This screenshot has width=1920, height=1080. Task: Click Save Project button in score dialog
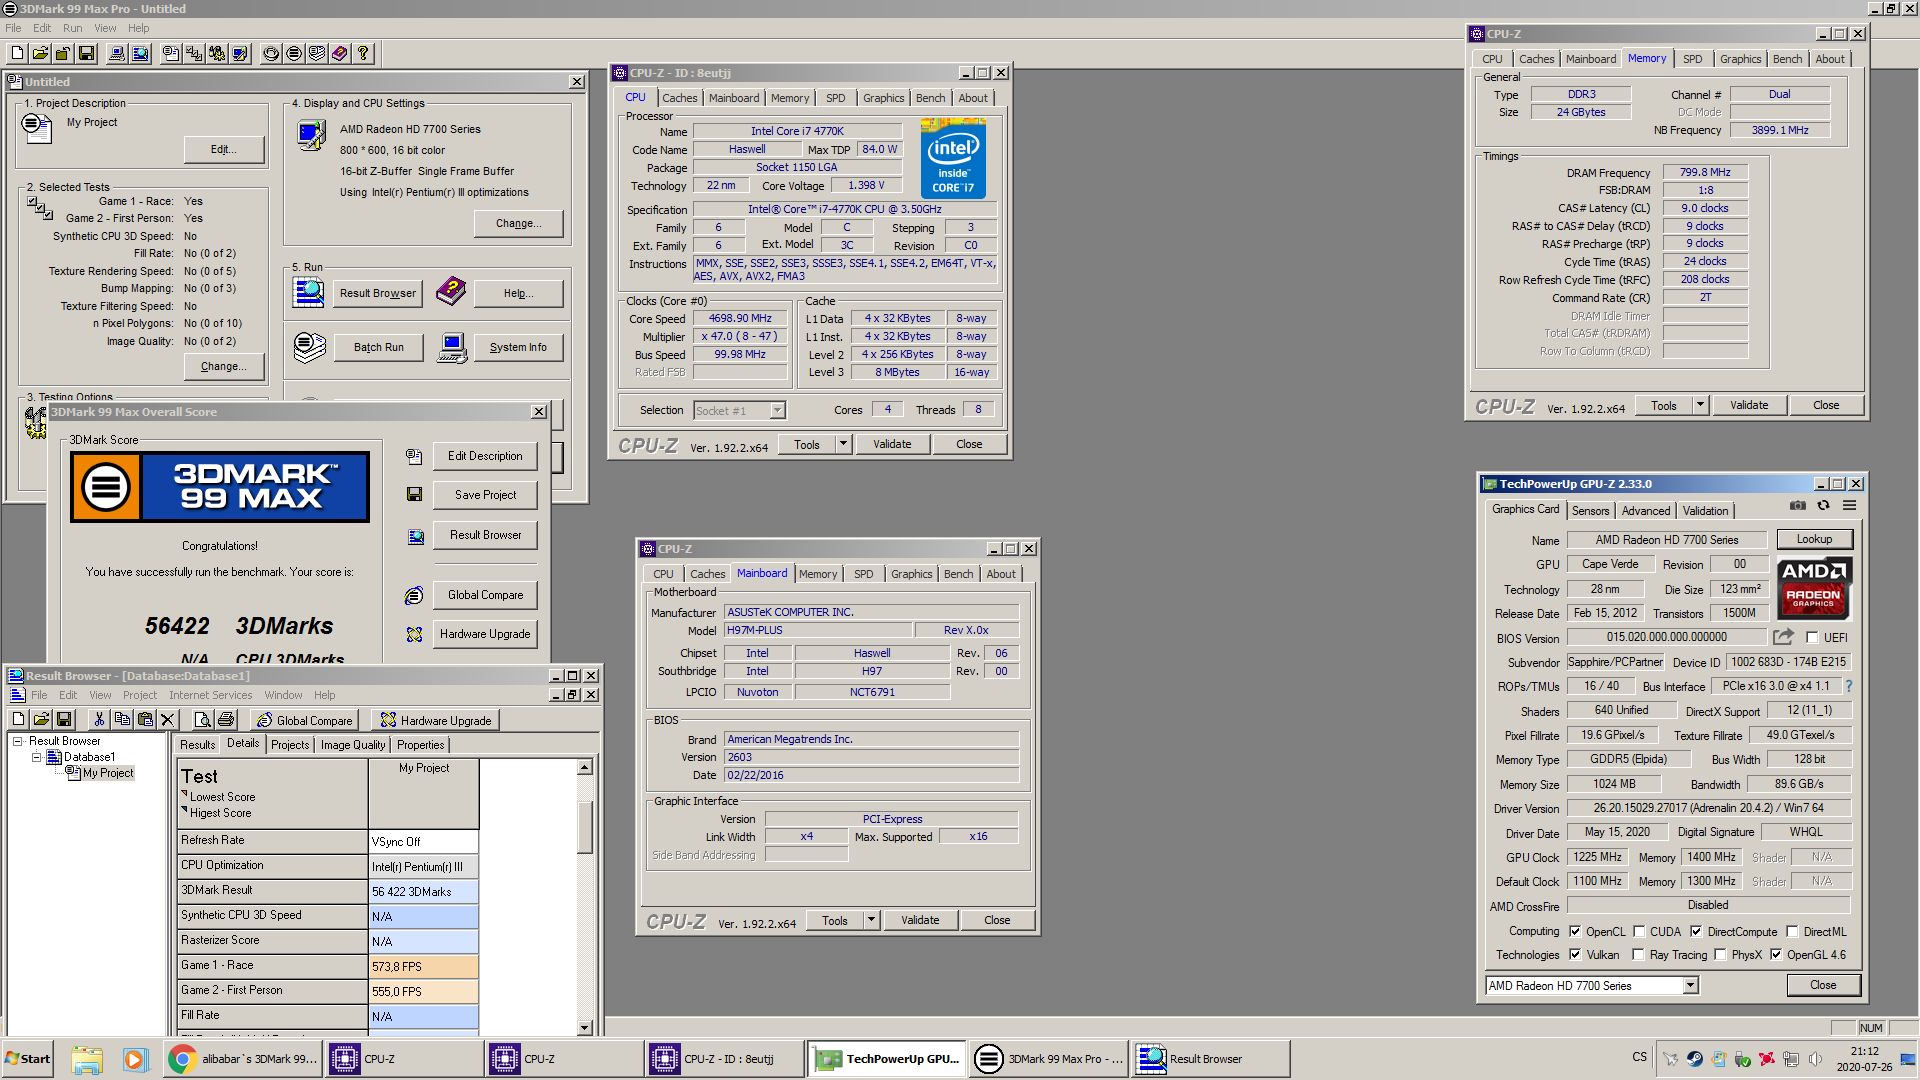[485, 495]
